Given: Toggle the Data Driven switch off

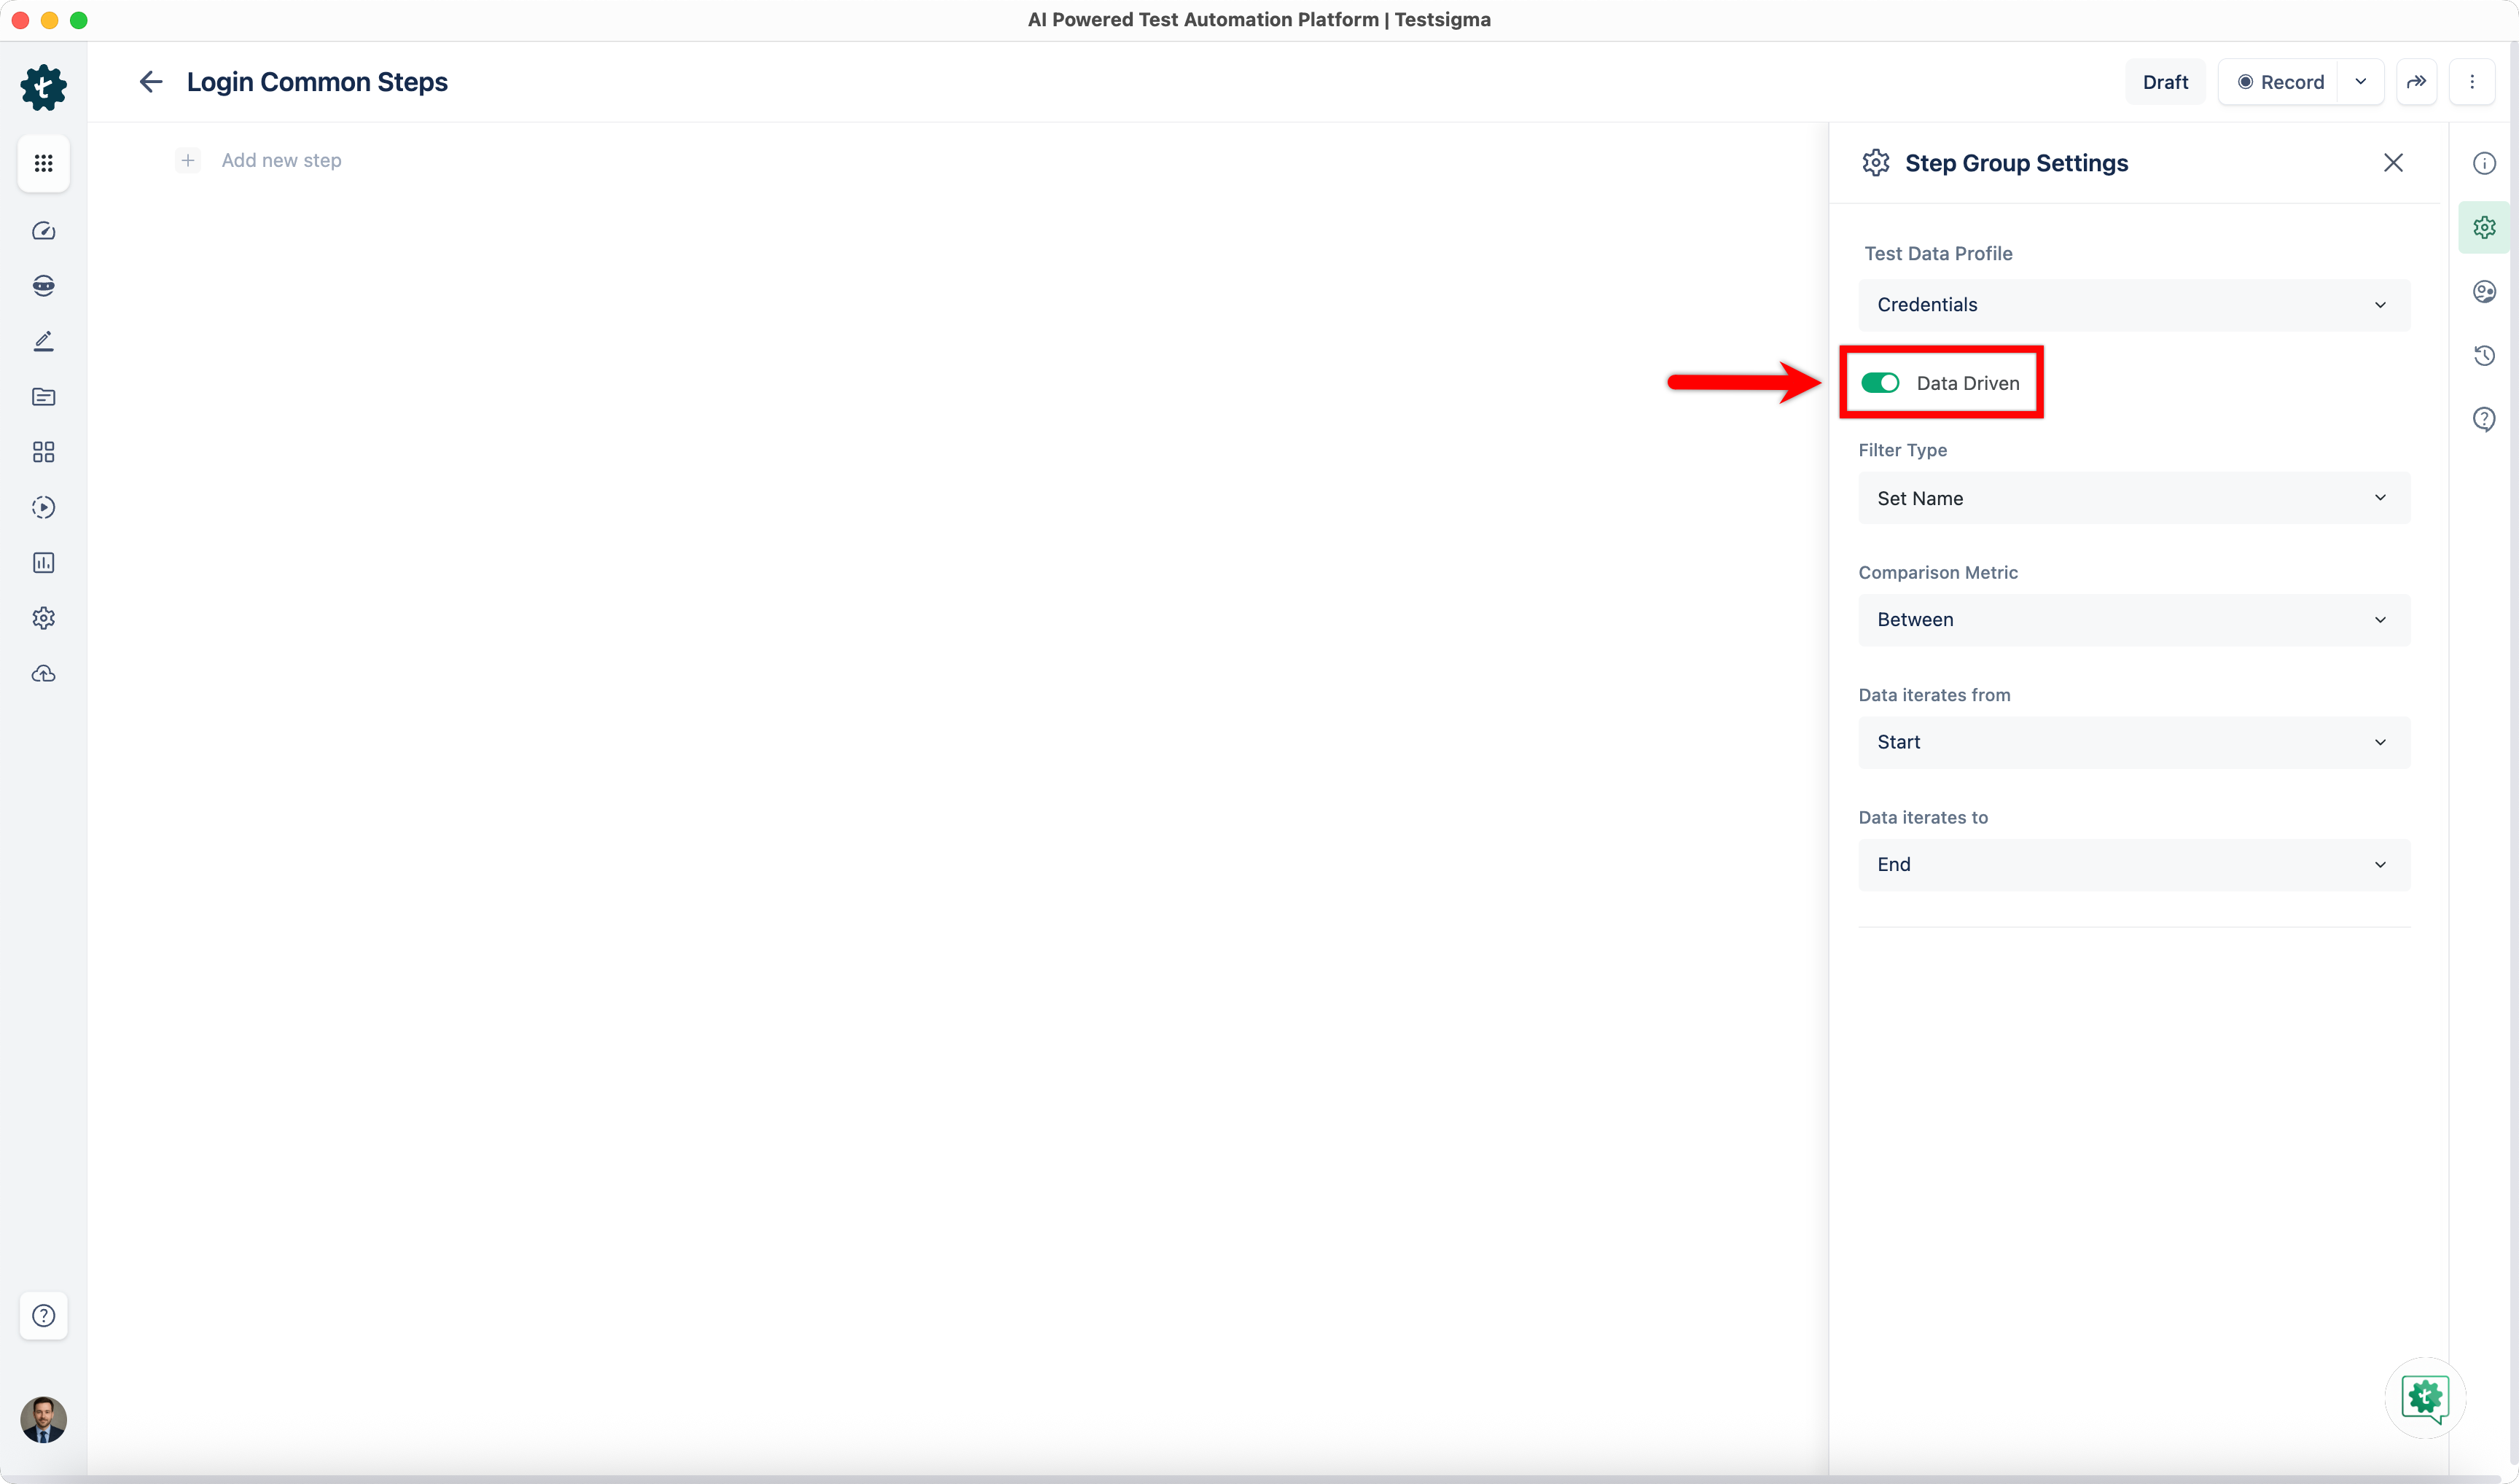Looking at the screenshot, I should (1879, 383).
